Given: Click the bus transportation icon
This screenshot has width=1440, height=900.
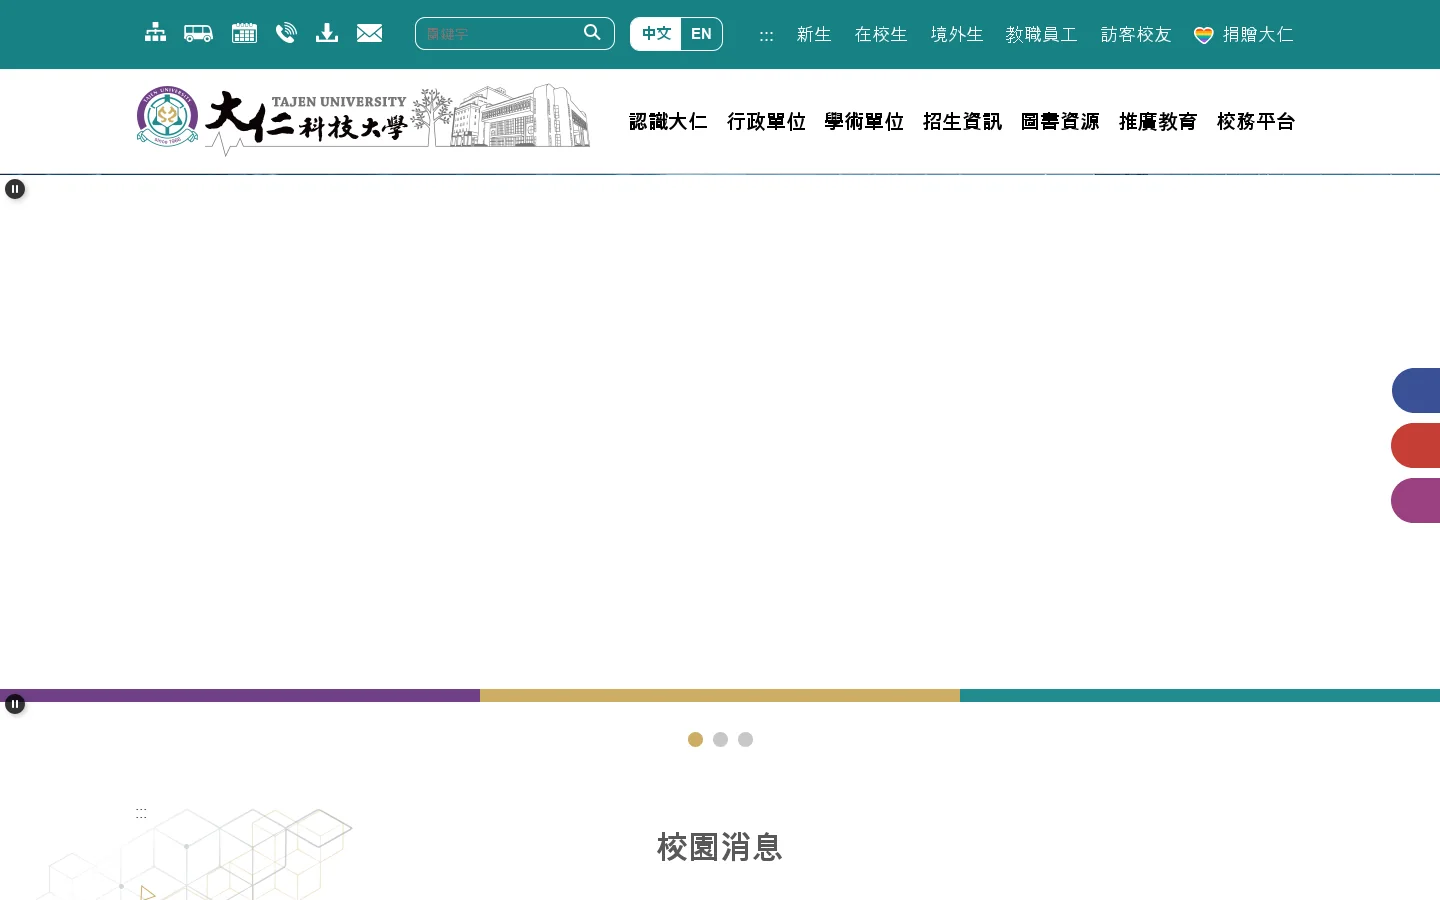Looking at the screenshot, I should click(198, 33).
